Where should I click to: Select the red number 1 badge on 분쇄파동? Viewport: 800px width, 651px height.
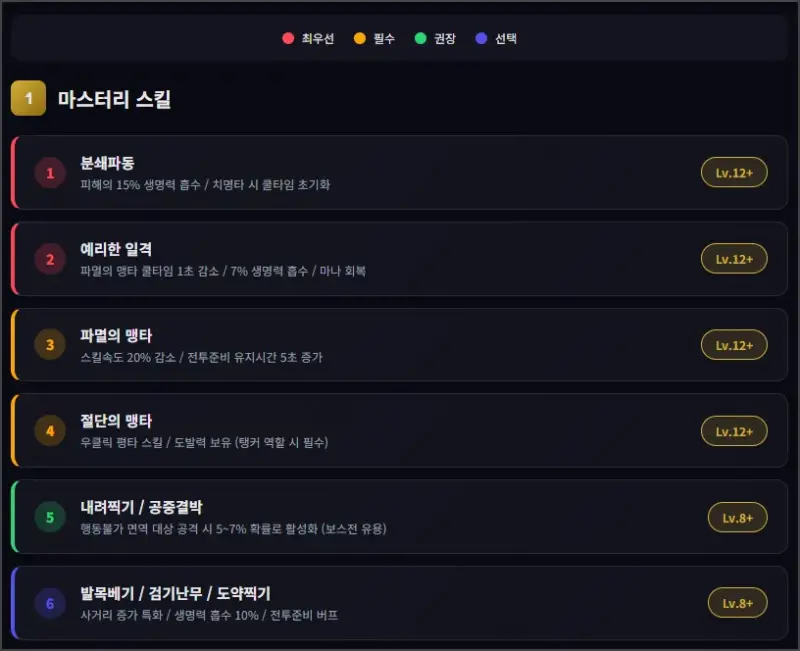pos(49,172)
